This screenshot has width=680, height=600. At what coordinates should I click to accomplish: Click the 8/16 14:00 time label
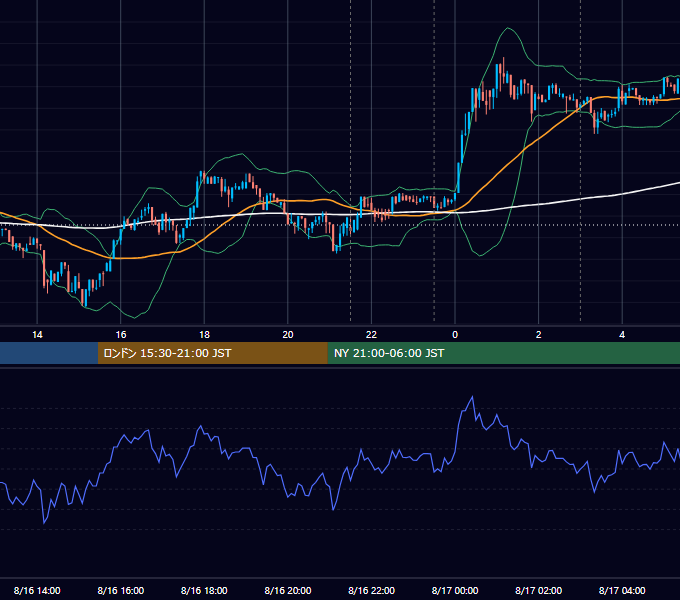[37, 590]
